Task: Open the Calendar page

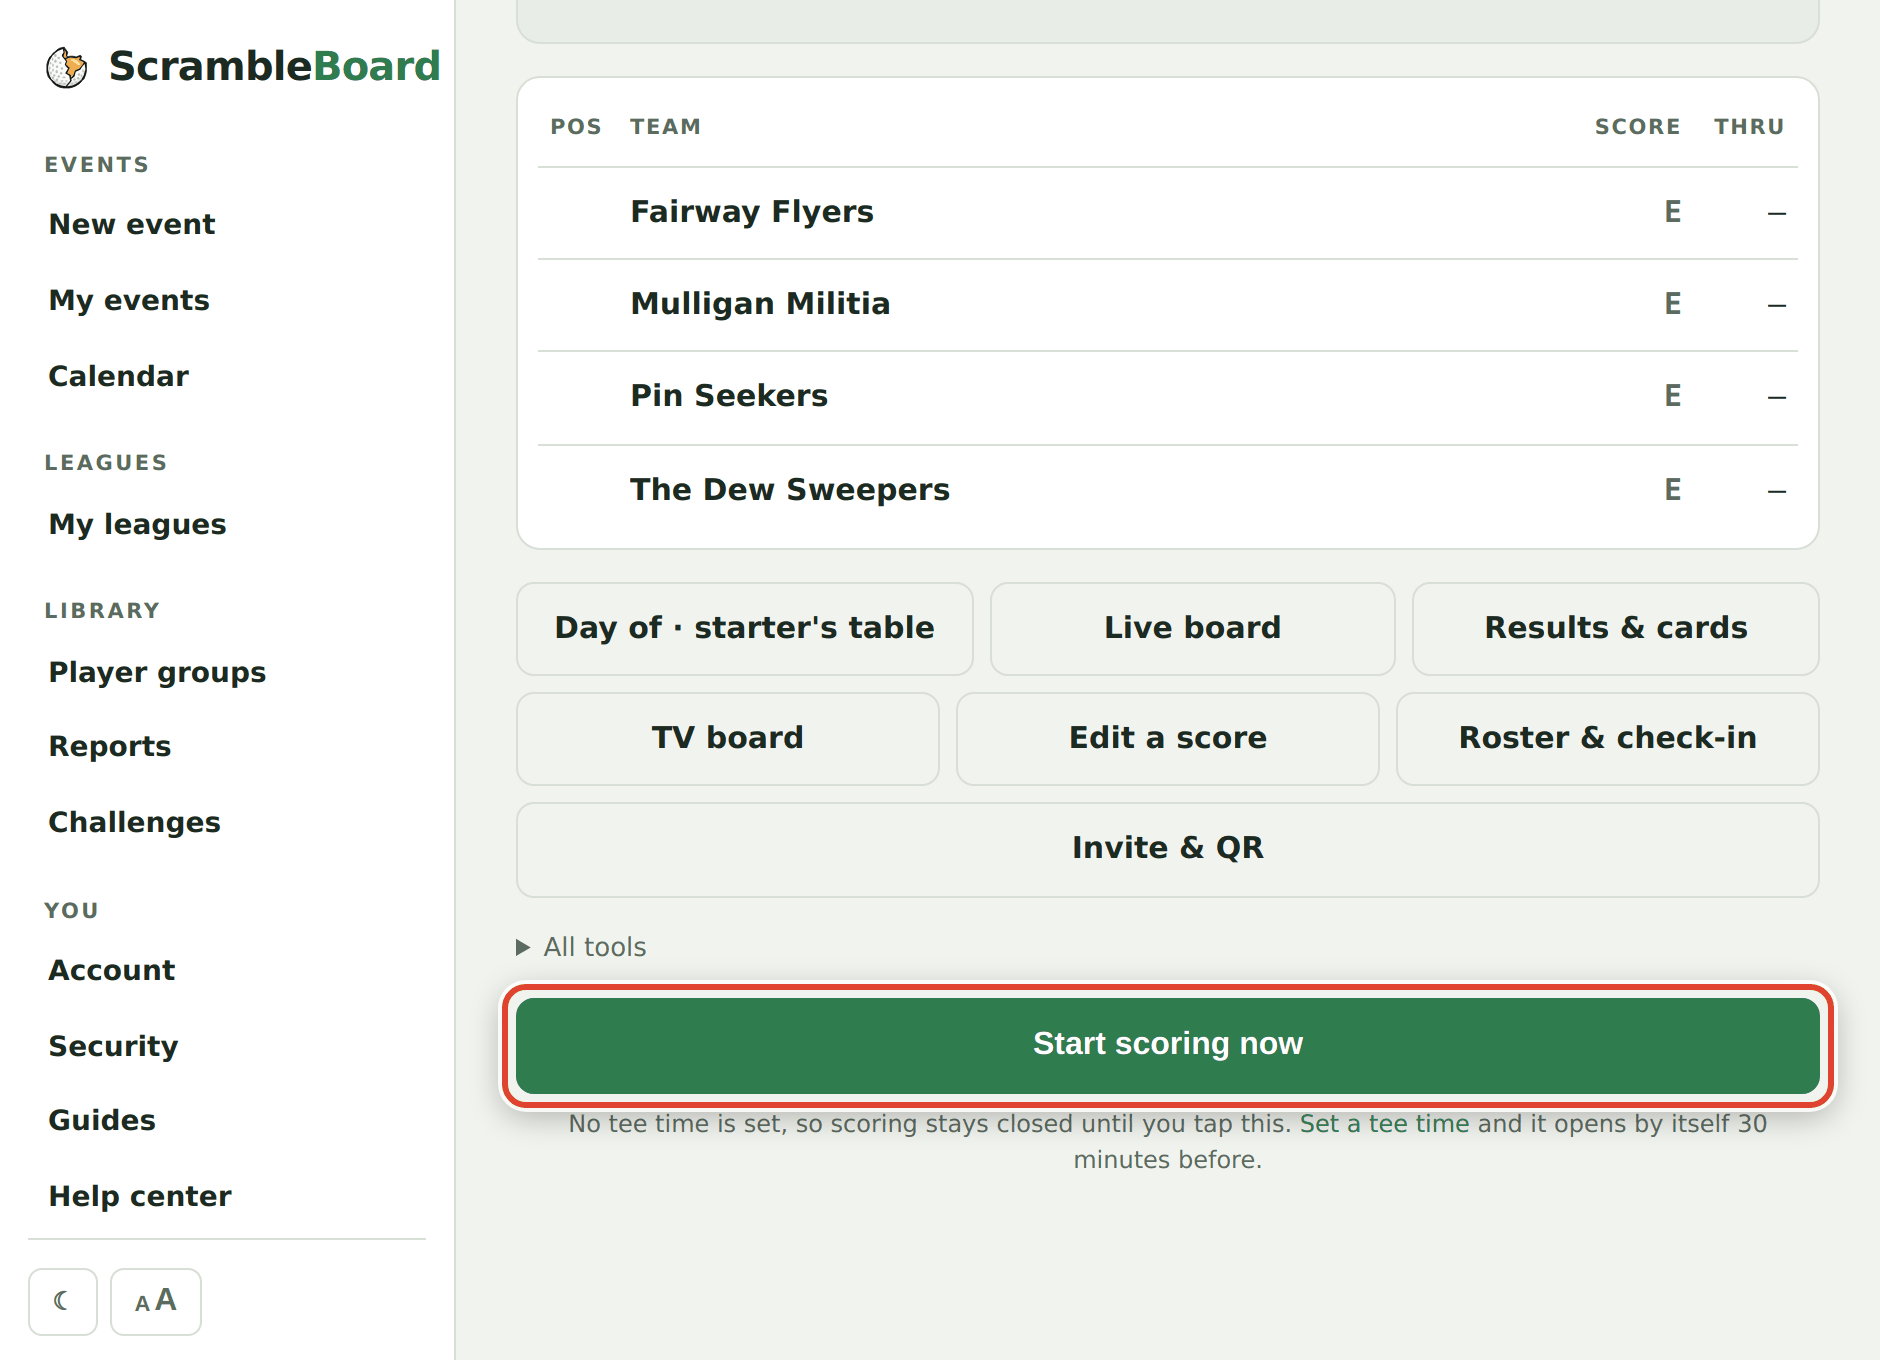Action: coord(119,376)
